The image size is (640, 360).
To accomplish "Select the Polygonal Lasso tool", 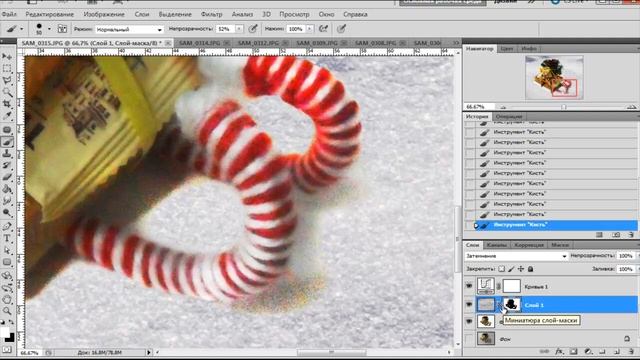I will point(7,80).
